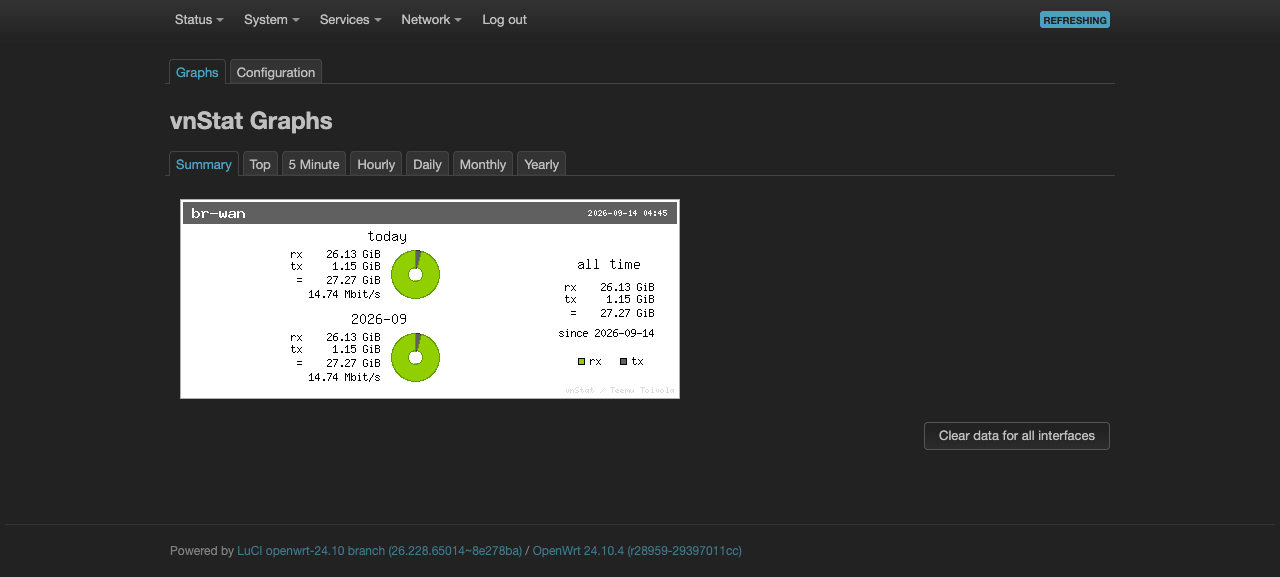This screenshot has width=1280, height=577.
Task: Click the 'since 2026-09-14' text
Action: coord(606,333)
